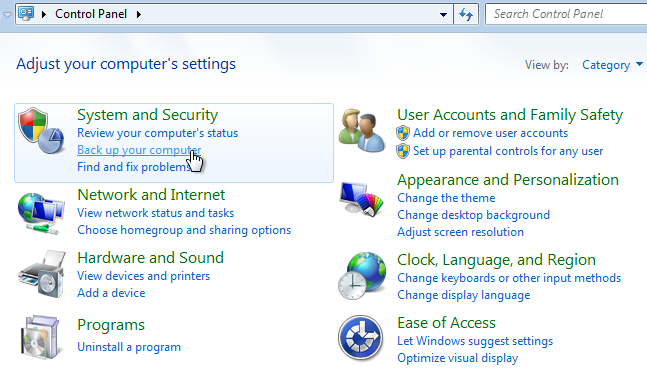
Task: Select Add or remove user accounts text
Action: (490, 133)
